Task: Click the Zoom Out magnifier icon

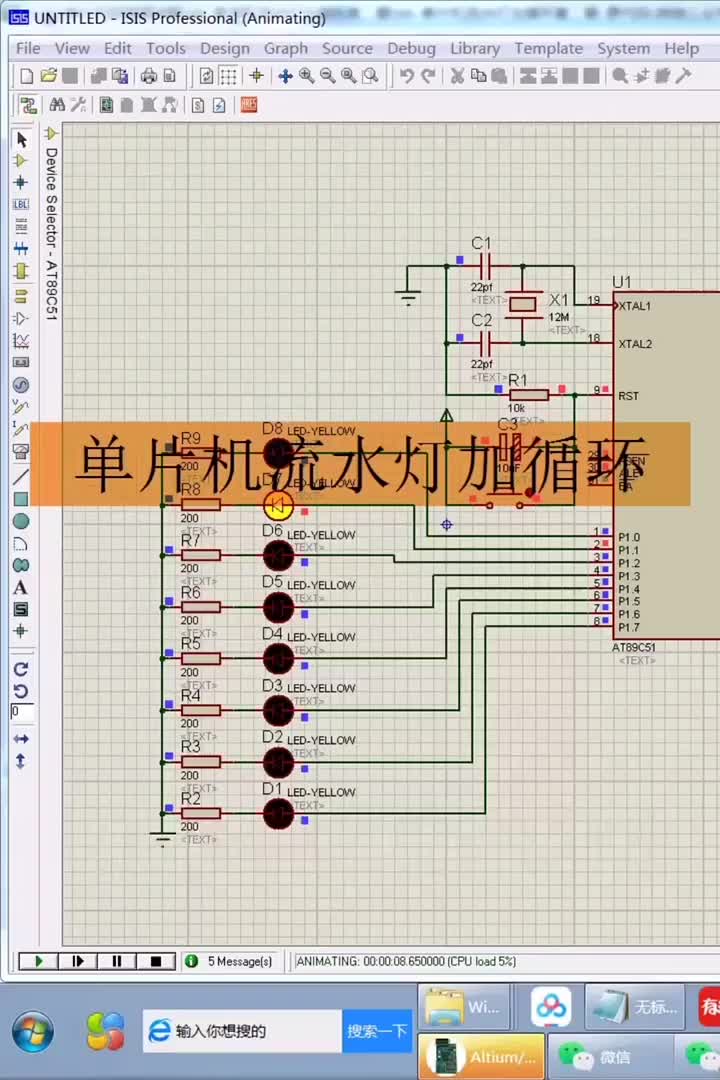Action: pyautogui.click(x=328, y=76)
